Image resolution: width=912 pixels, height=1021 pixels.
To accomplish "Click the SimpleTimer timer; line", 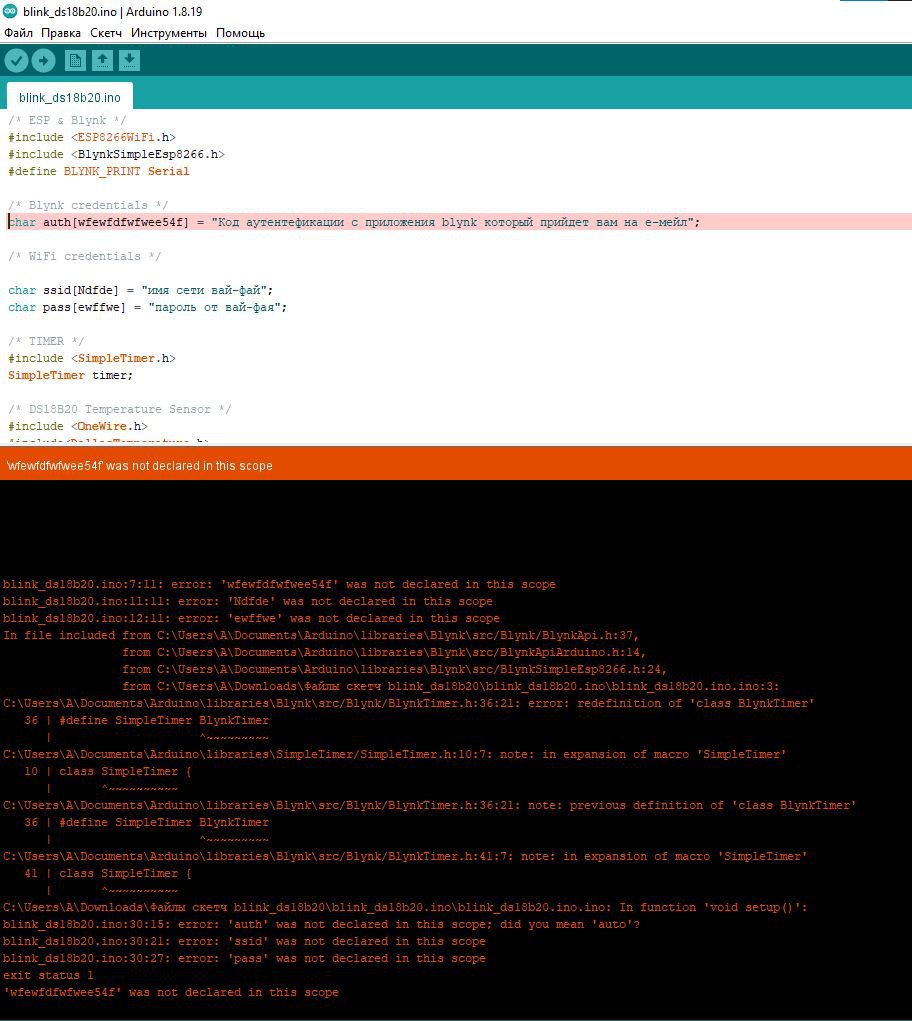I will pos(70,375).
